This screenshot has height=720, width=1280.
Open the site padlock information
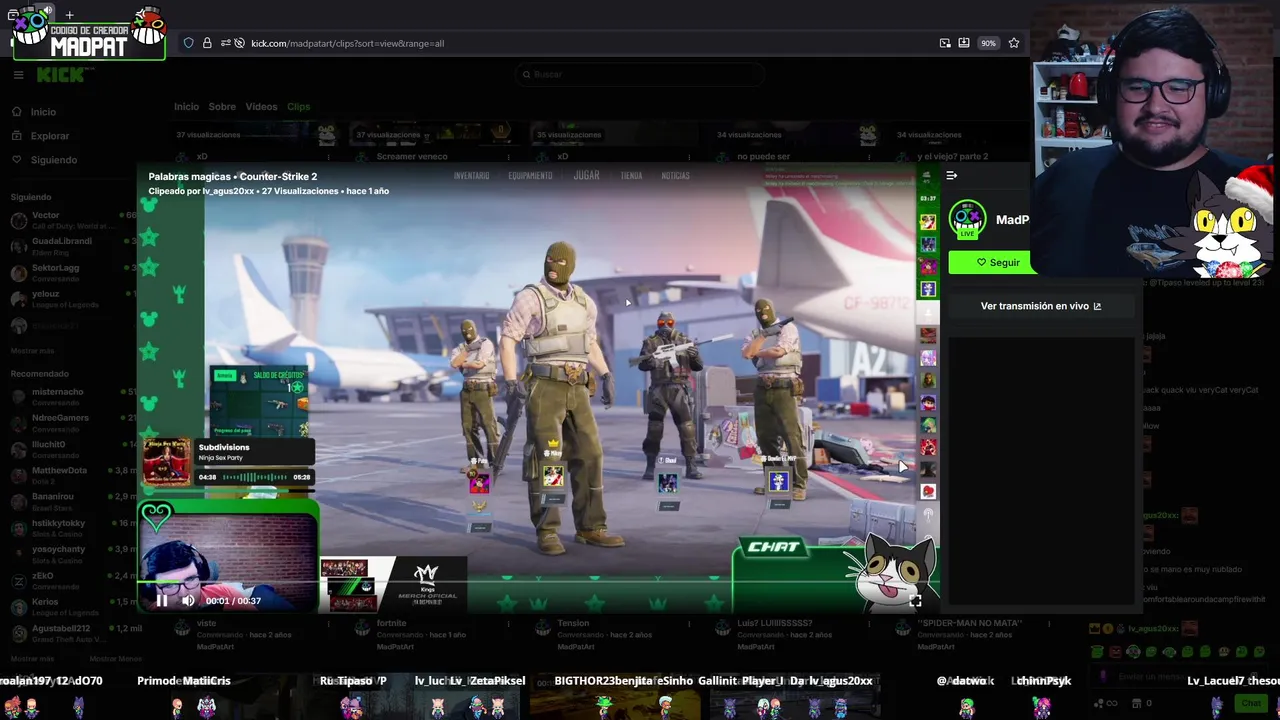pyautogui.click(x=207, y=43)
